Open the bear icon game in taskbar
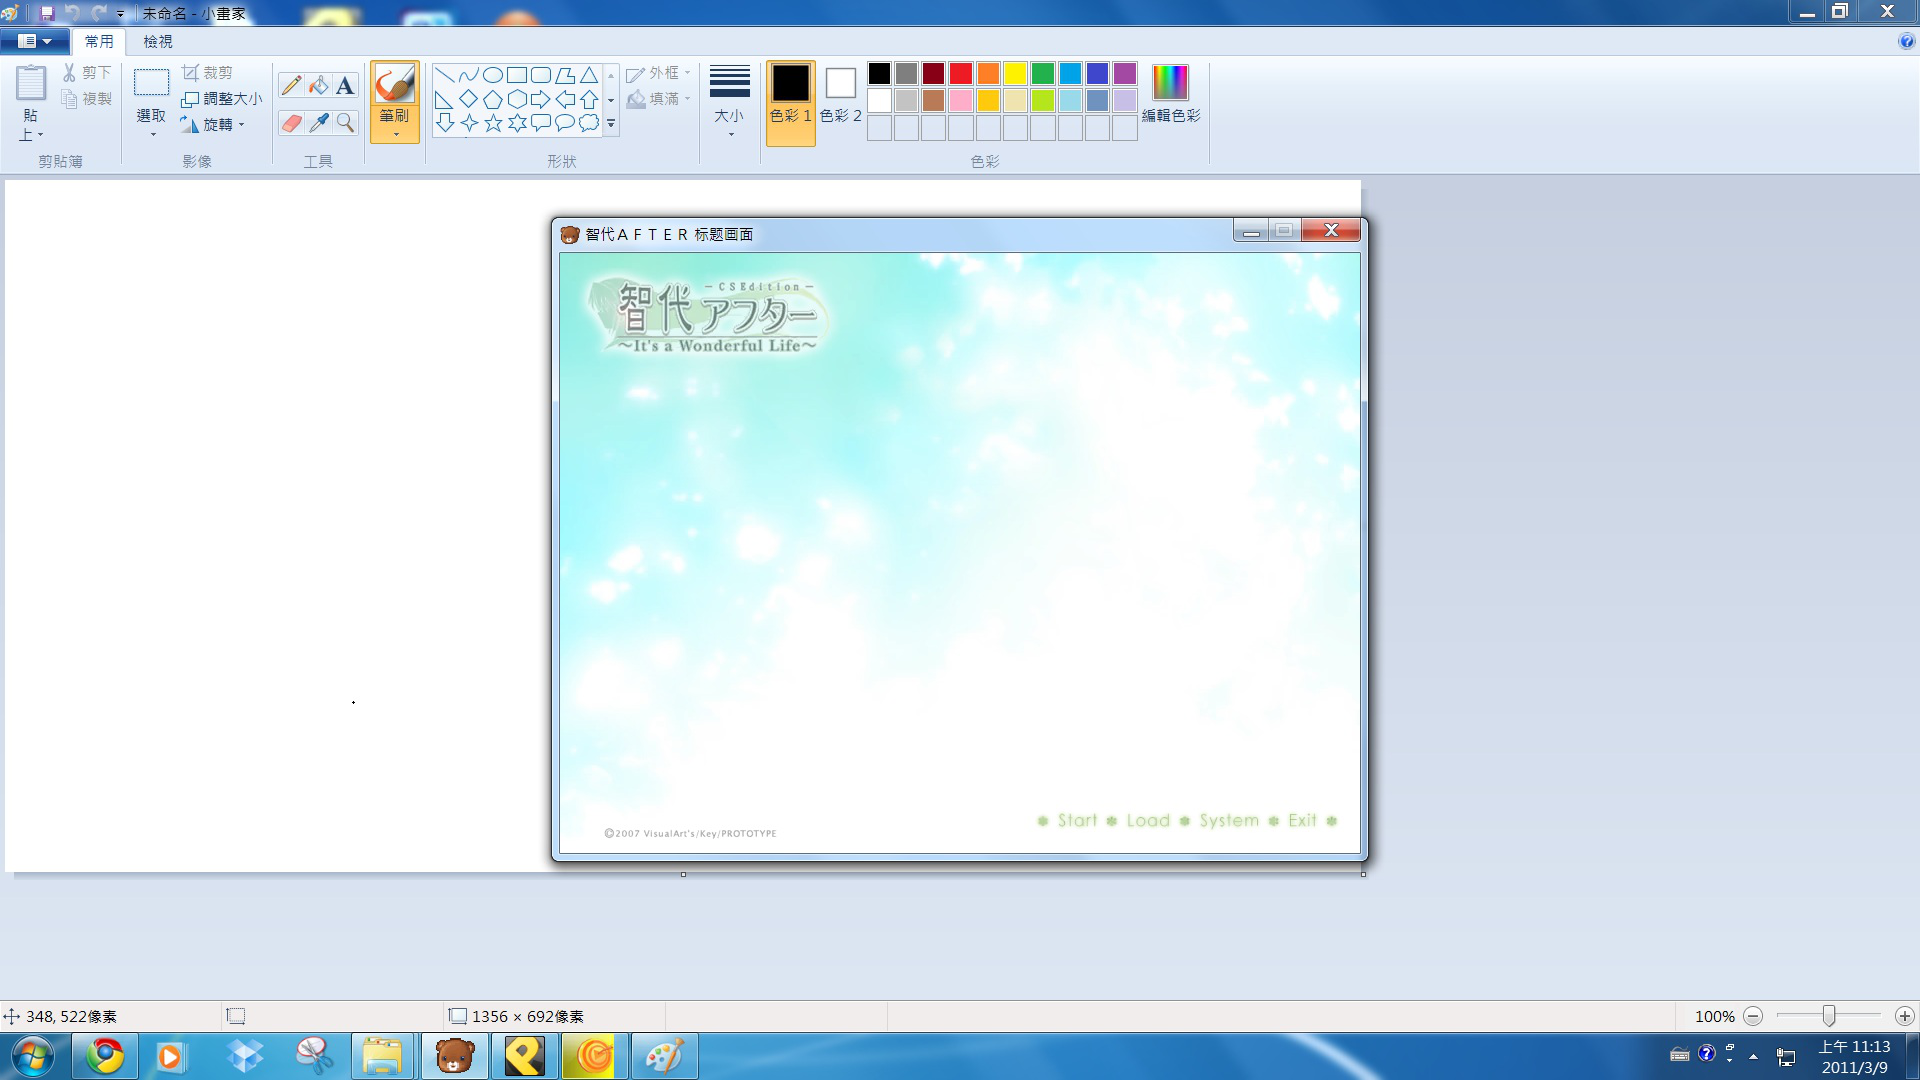Image resolution: width=1920 pixels, height=1080 pixels. point(455,1056)
